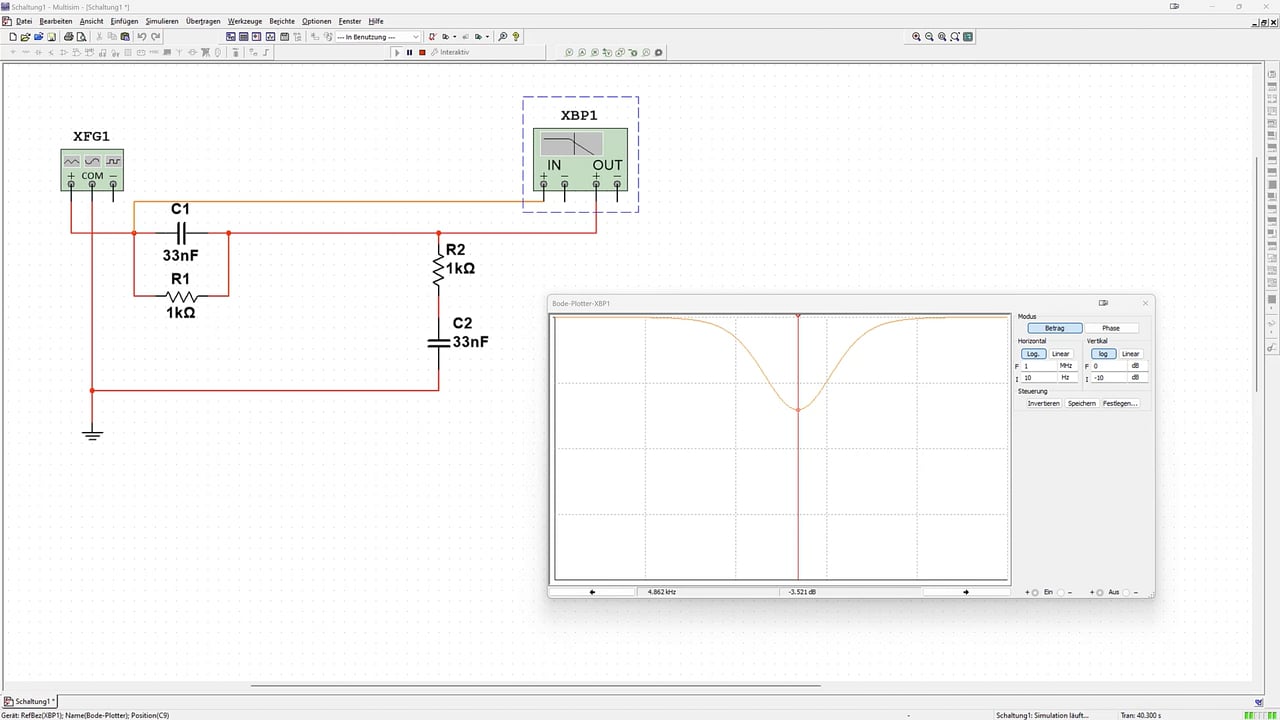Click the Print icon in toolbar

tap(69, 37)
